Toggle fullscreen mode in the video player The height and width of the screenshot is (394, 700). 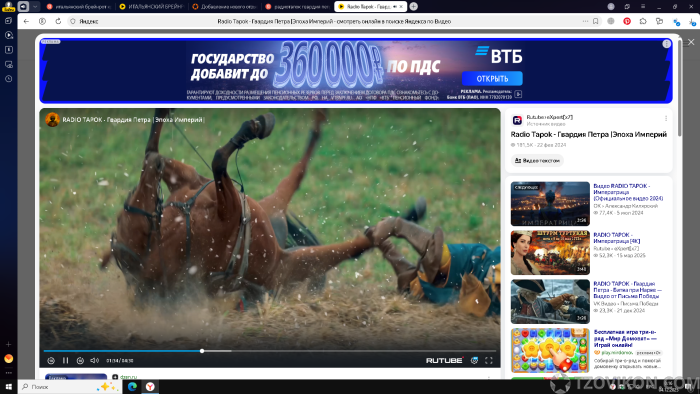pyautogui.click(x=489, y=361)
